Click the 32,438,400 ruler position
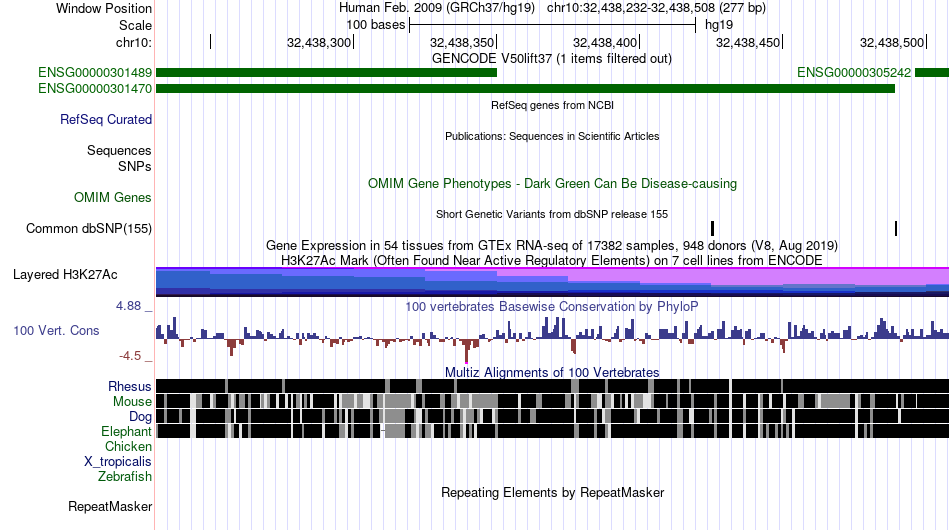The image size is (950, 530). tap(605, 42)
